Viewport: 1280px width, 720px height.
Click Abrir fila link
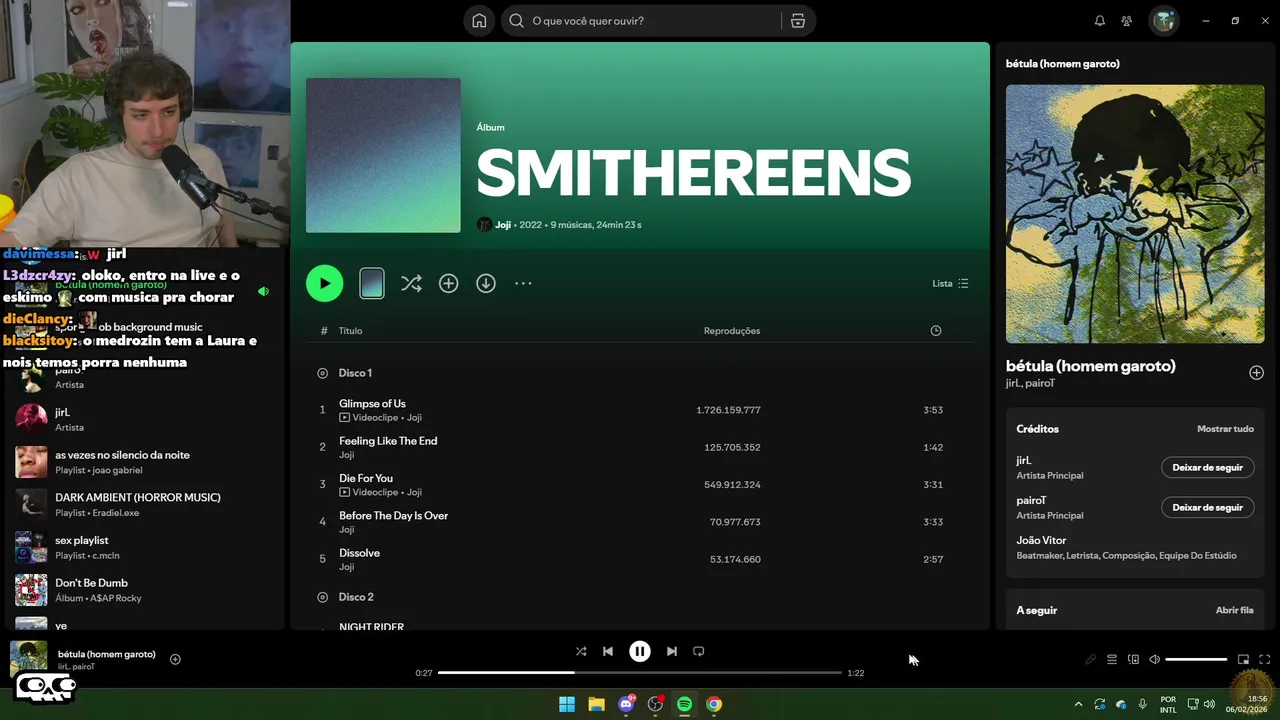pos(1234,610)
